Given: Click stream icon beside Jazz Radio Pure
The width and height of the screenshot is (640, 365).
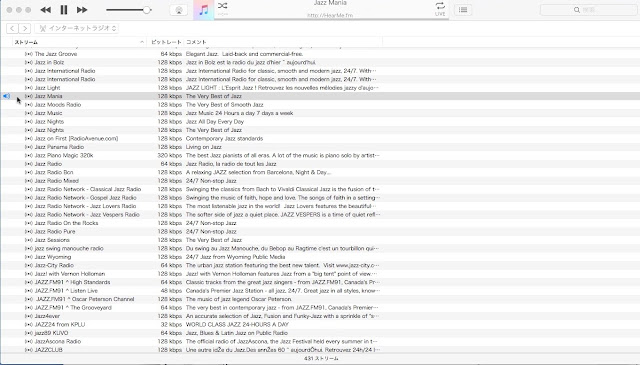Looking at the screenshot, I should tap(29, 231).
